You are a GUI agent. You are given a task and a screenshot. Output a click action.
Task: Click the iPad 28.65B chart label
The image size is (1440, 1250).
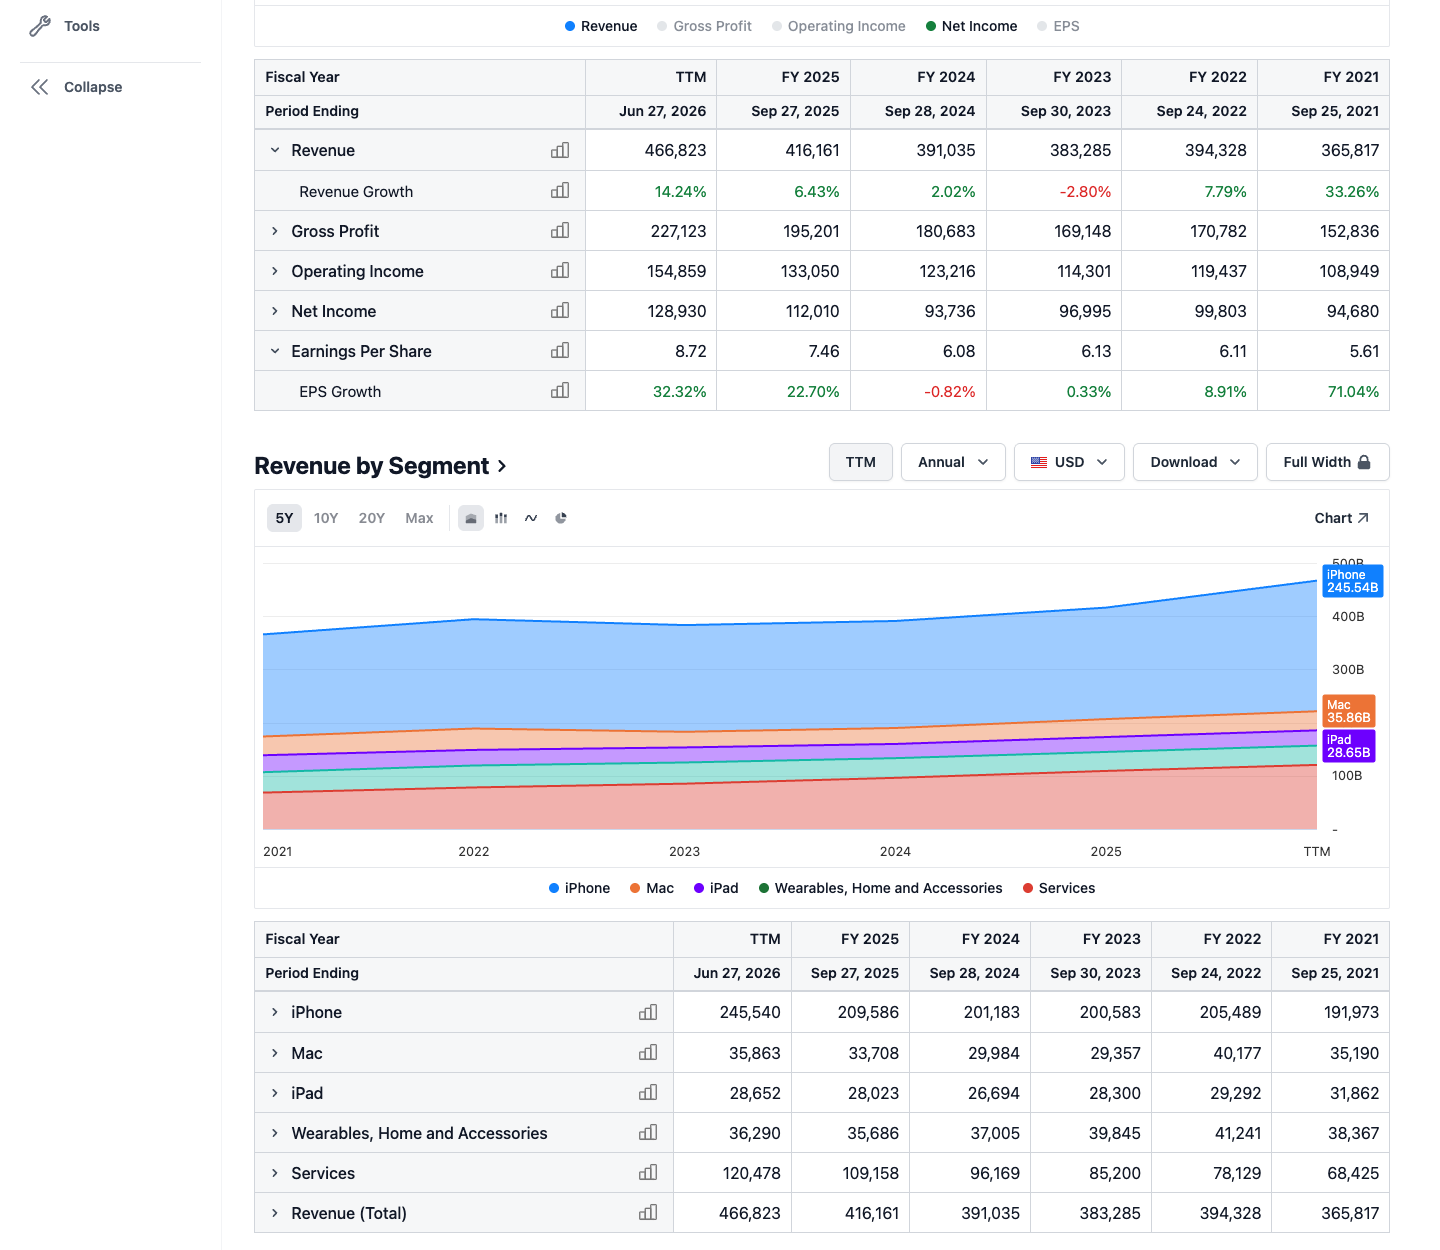(x=1349, y=746)
